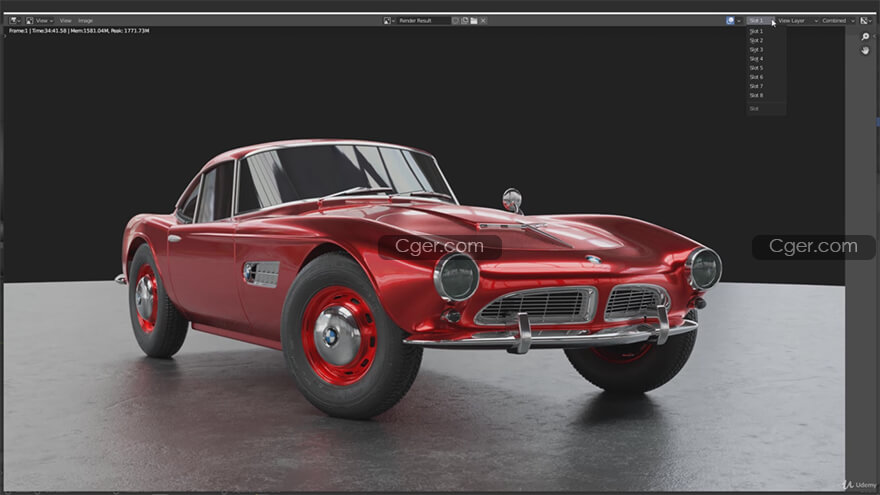Choose Slot 3 from the list

tap(766, 49)
